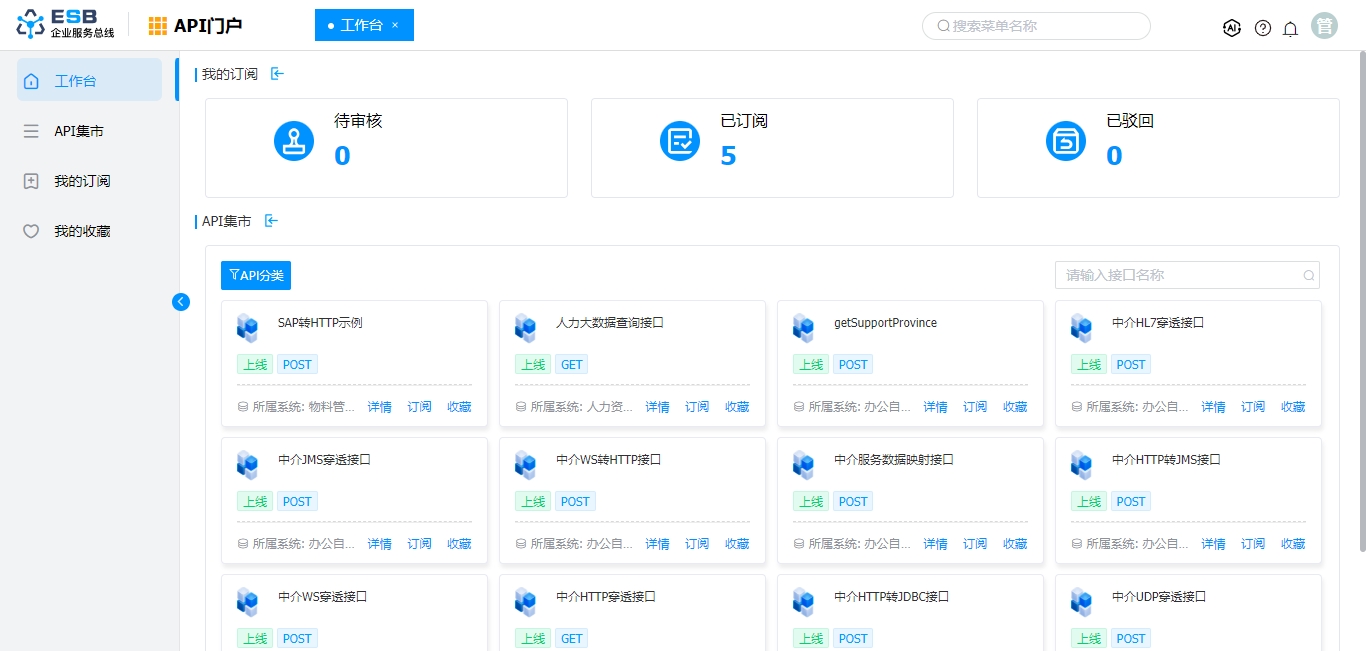Click the 已驳回 rejected icon

pos(1066,141)
